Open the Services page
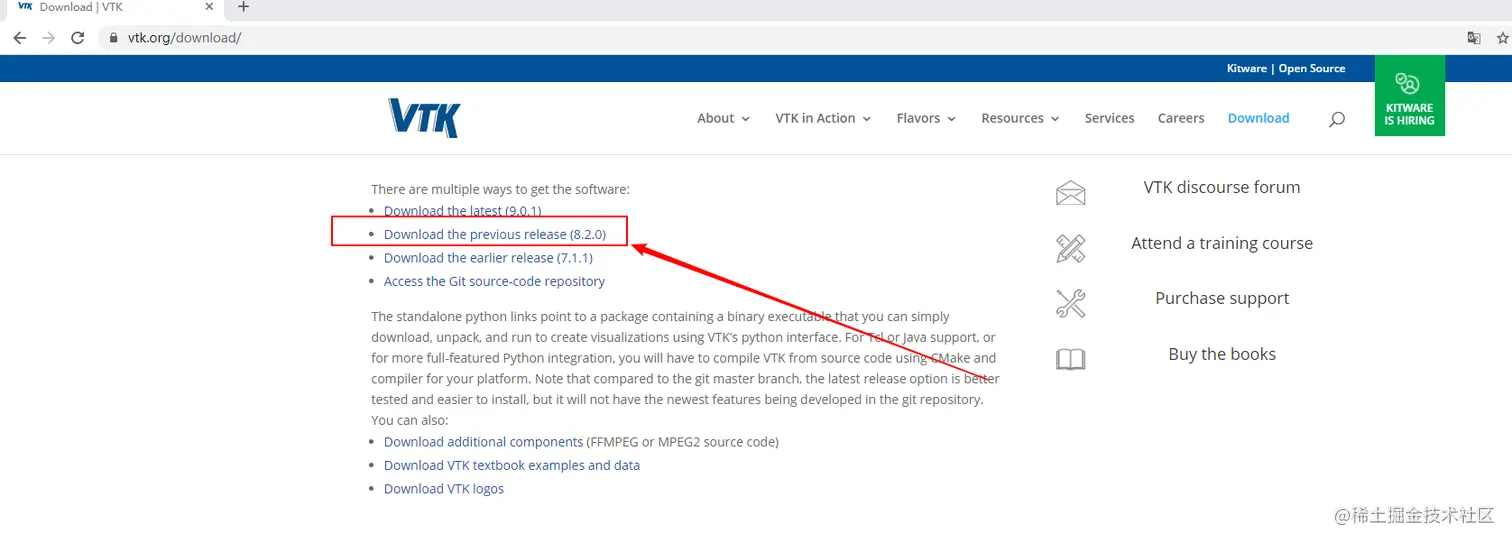Viewport: 1512px width, 543px height. (x=1109, y=118)
